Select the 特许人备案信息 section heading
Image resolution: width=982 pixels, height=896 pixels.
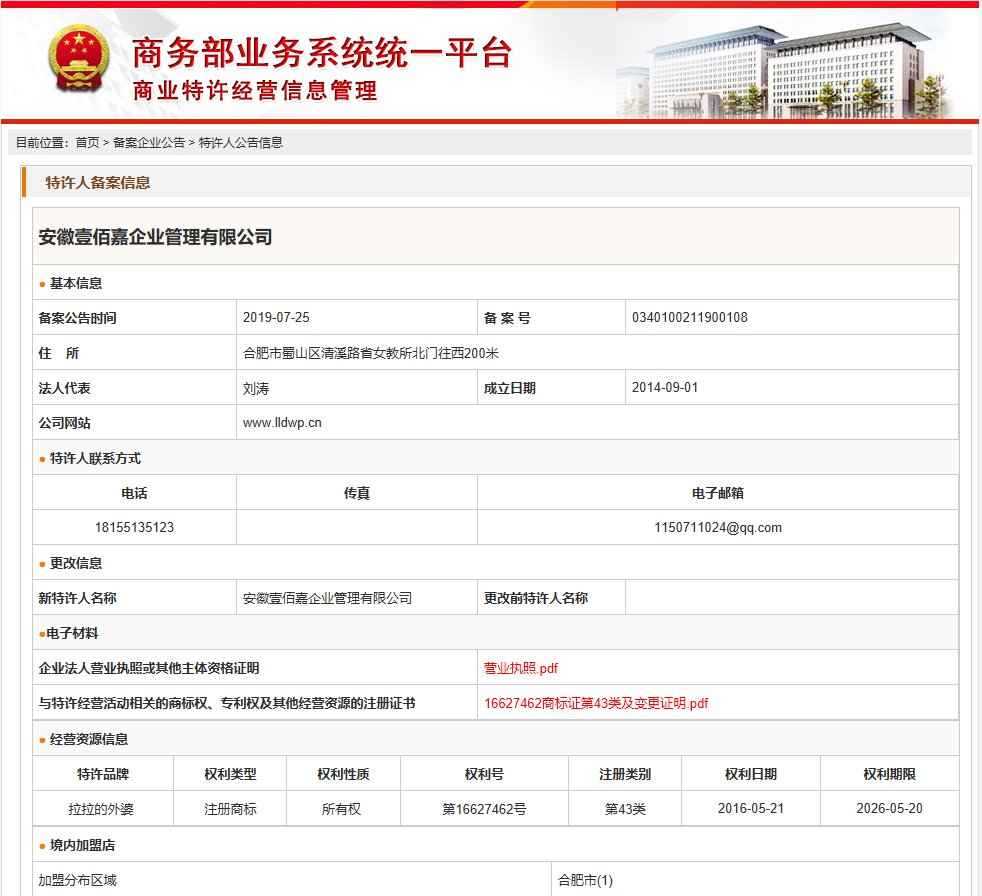98,183
